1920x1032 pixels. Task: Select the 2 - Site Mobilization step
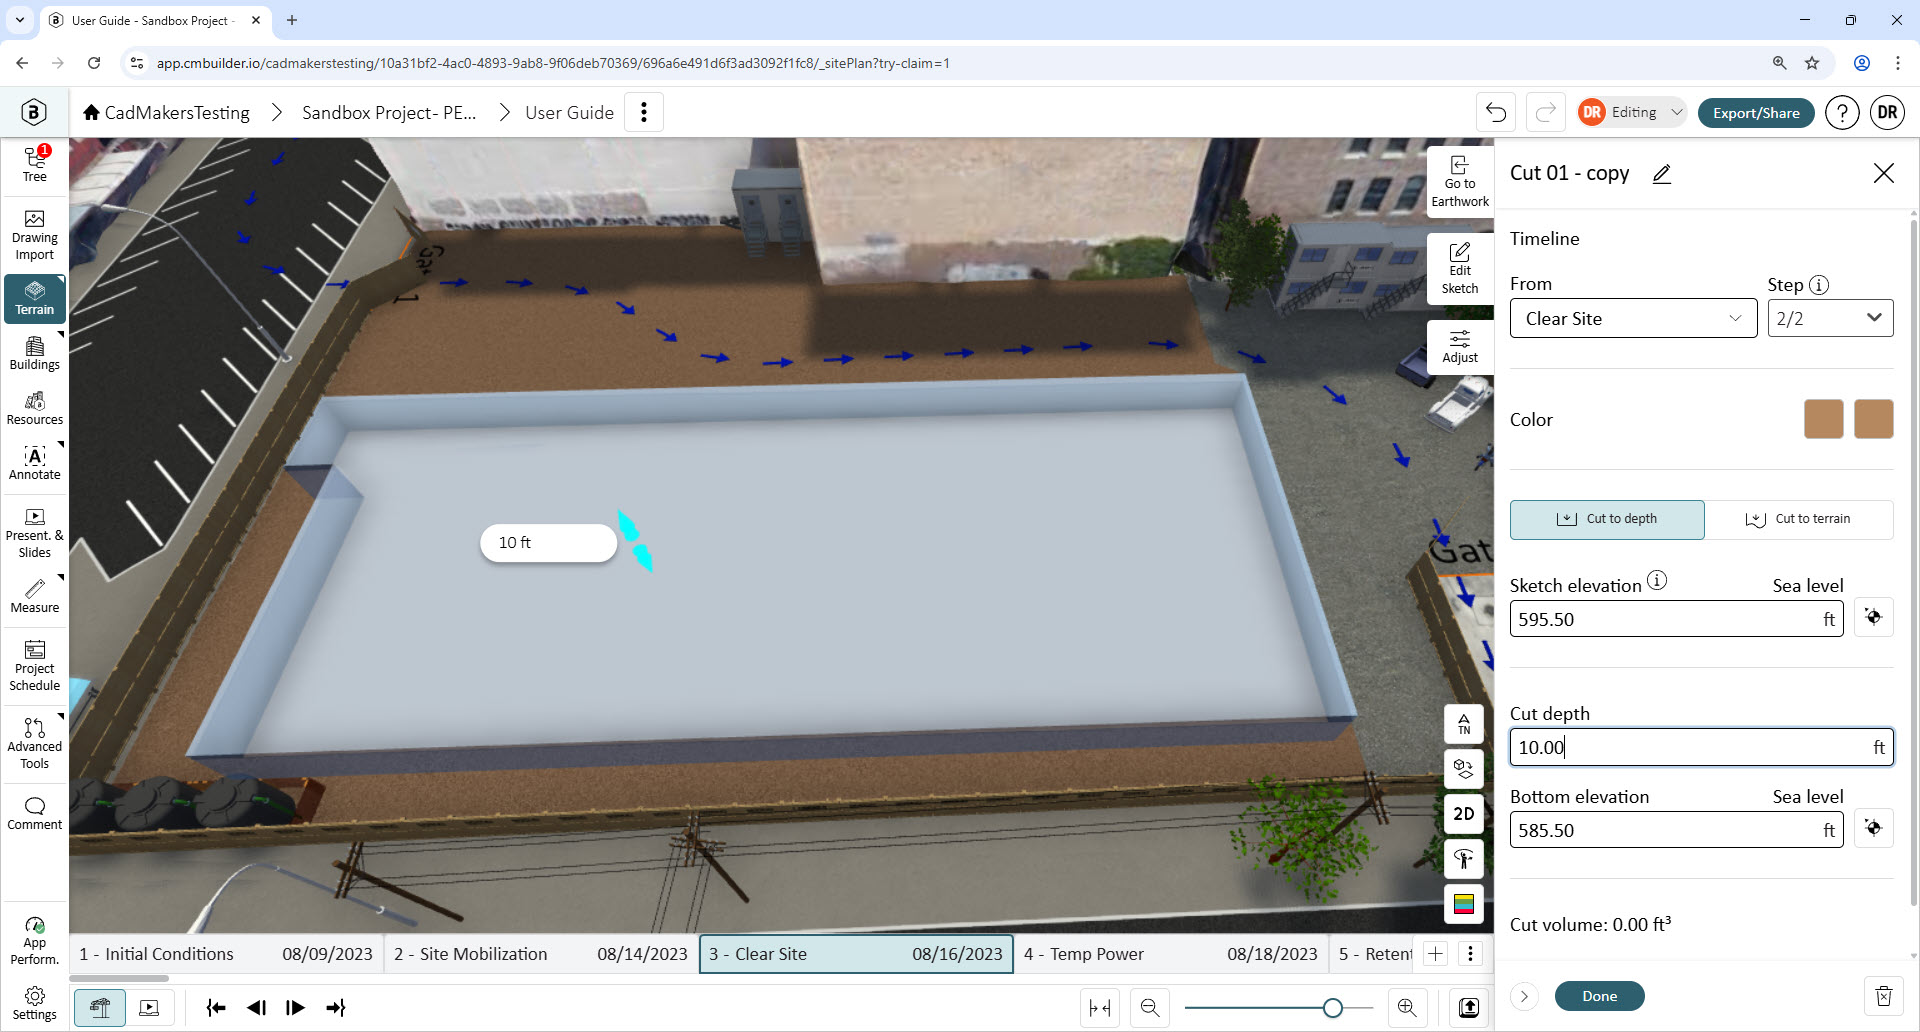point(541,954)
